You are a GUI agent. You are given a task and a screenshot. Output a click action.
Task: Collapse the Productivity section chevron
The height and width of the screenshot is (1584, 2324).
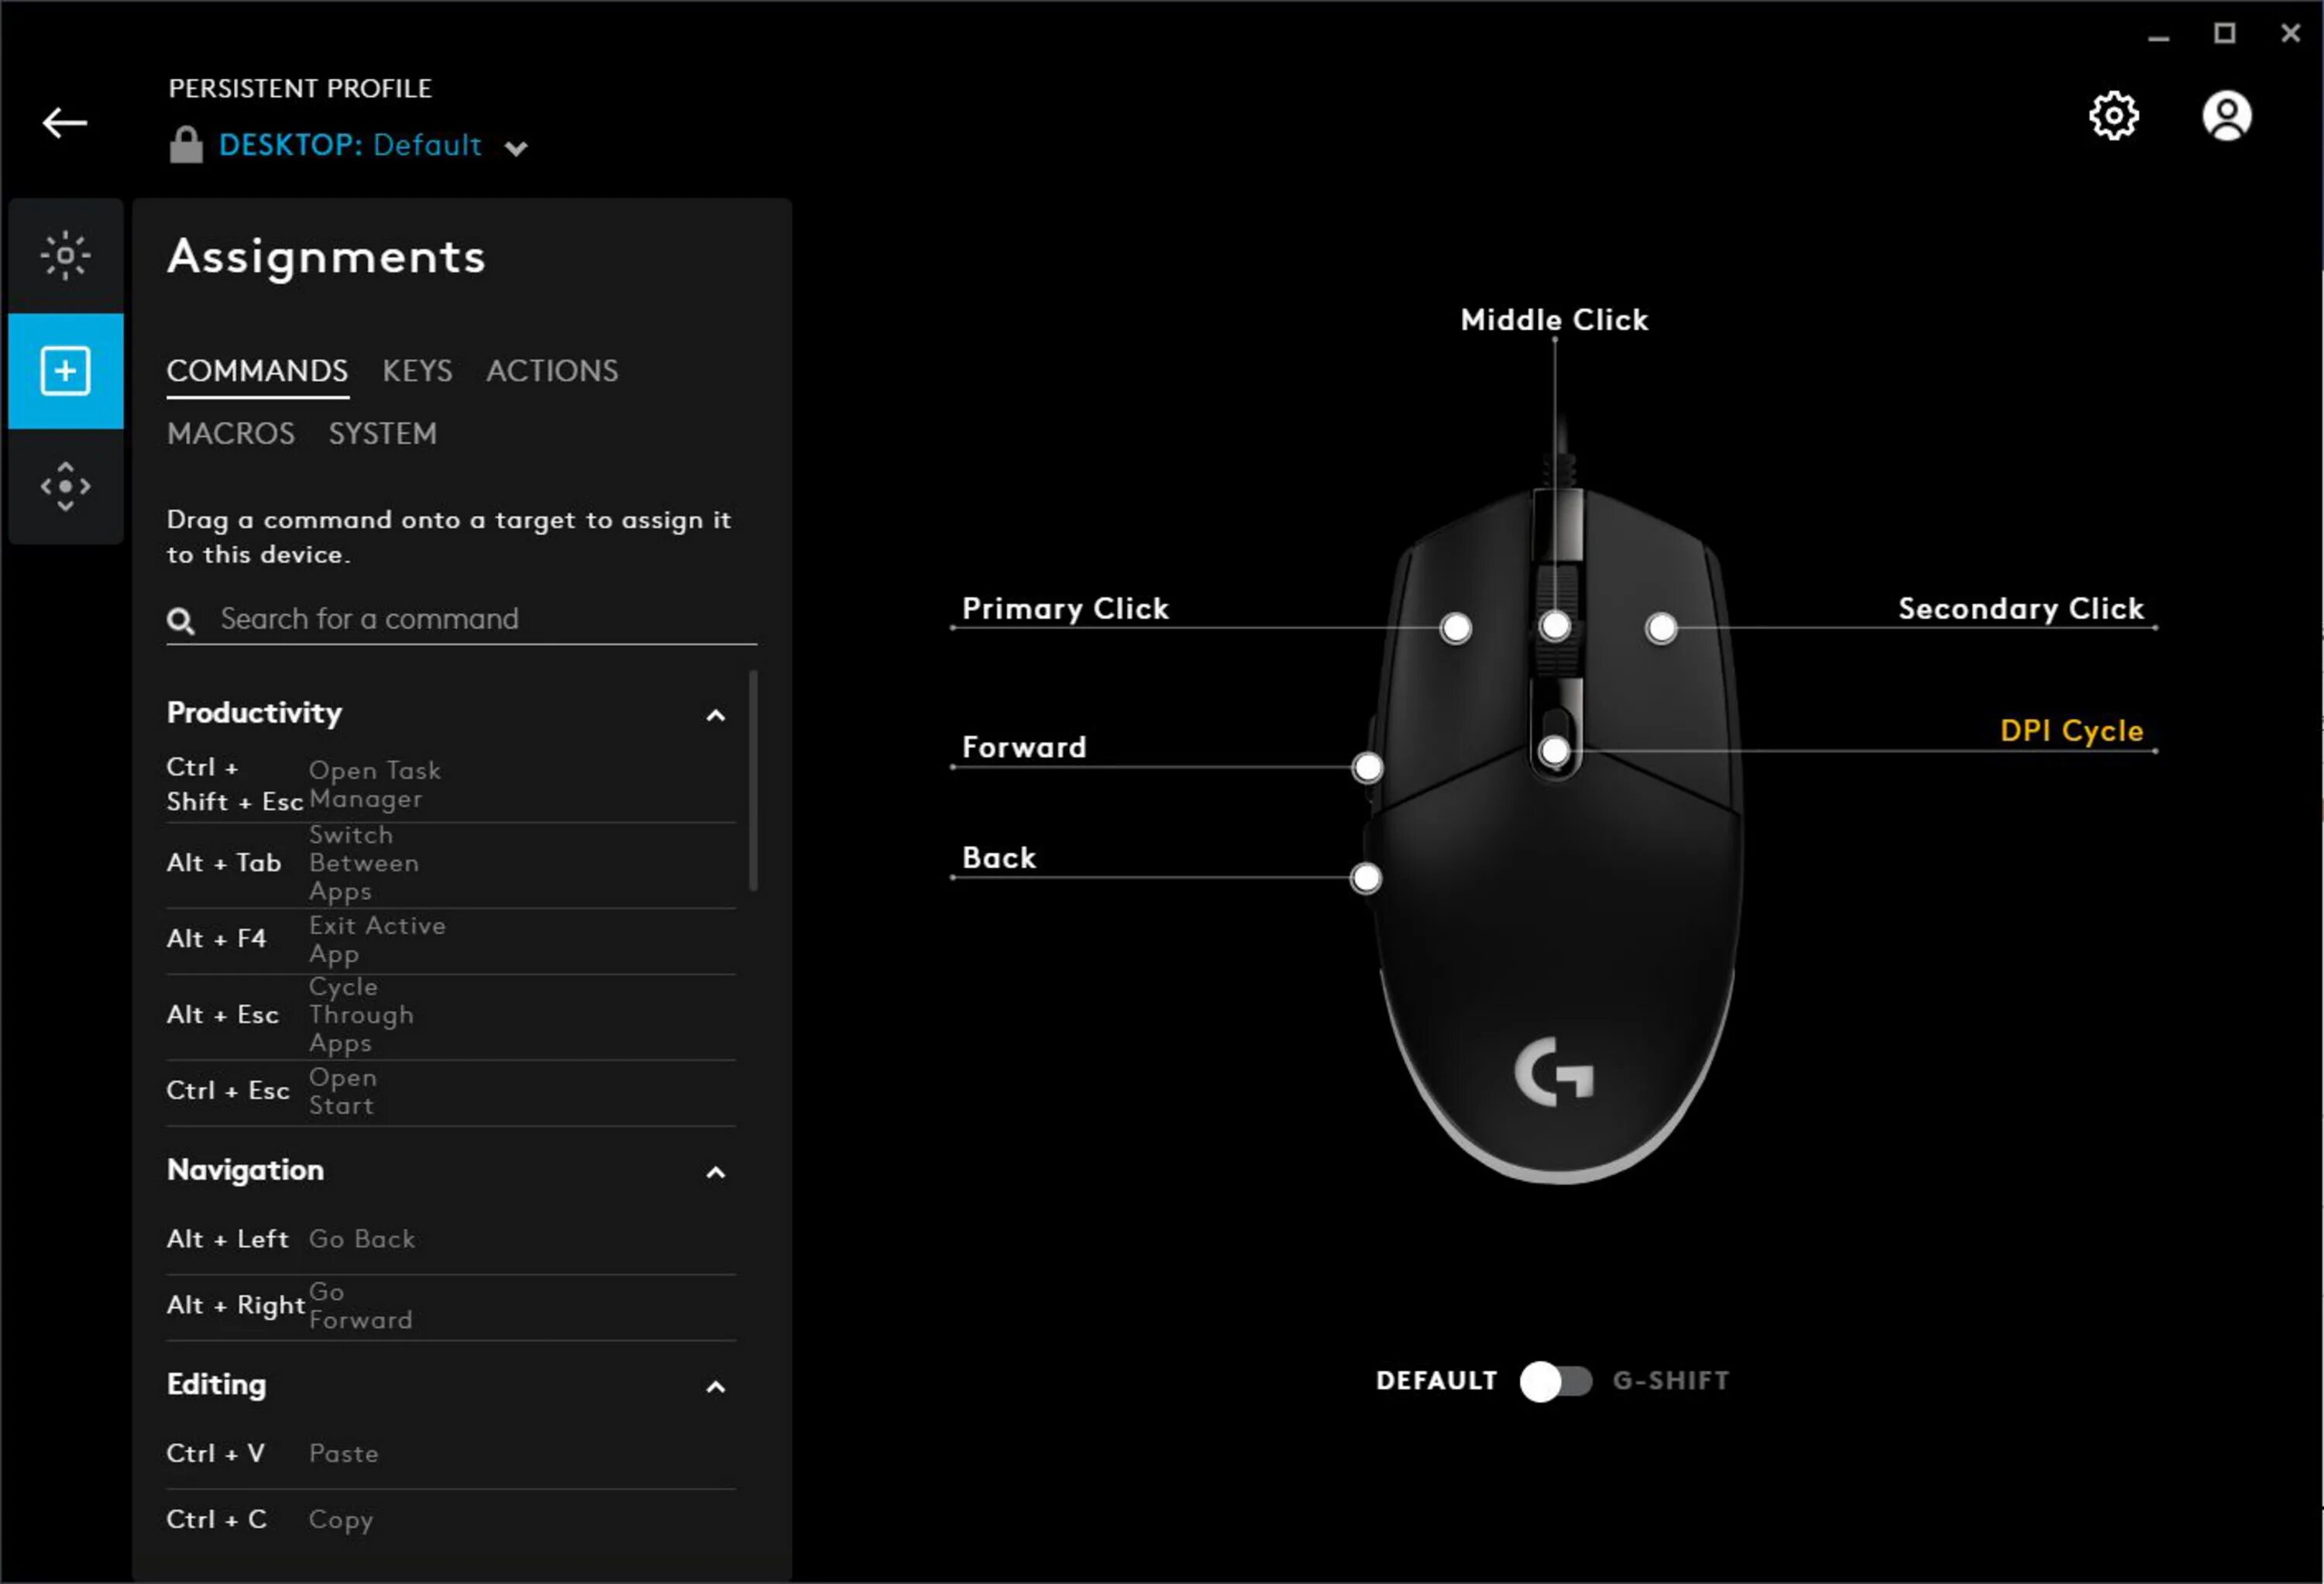point(715,715)
